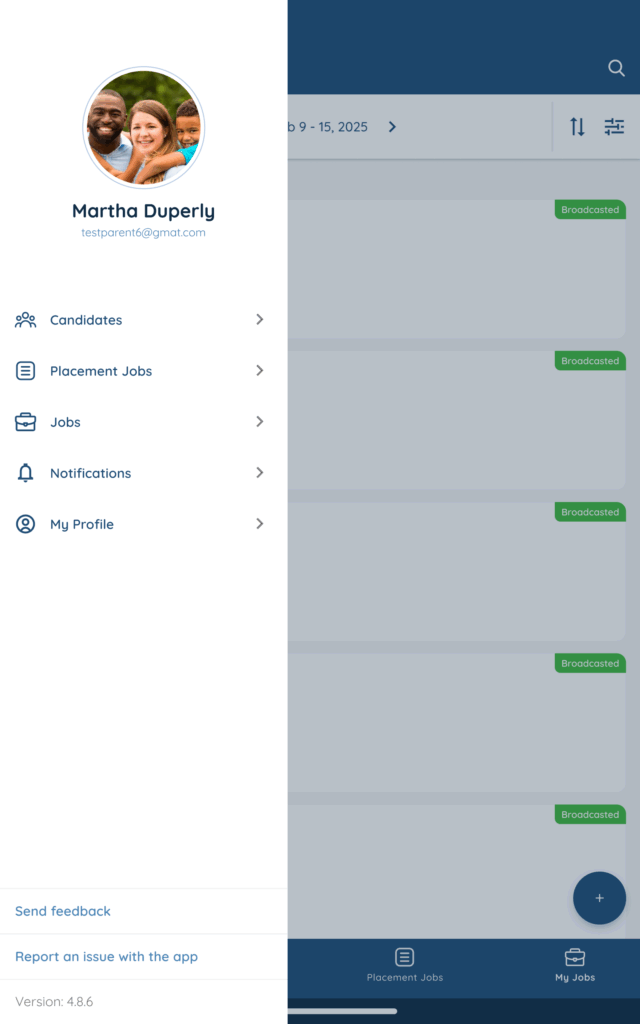Image resolution: width=640 pixels, height=1024 pixels.
Task: Select the Jobs menu item
Action: click(65, 422)
